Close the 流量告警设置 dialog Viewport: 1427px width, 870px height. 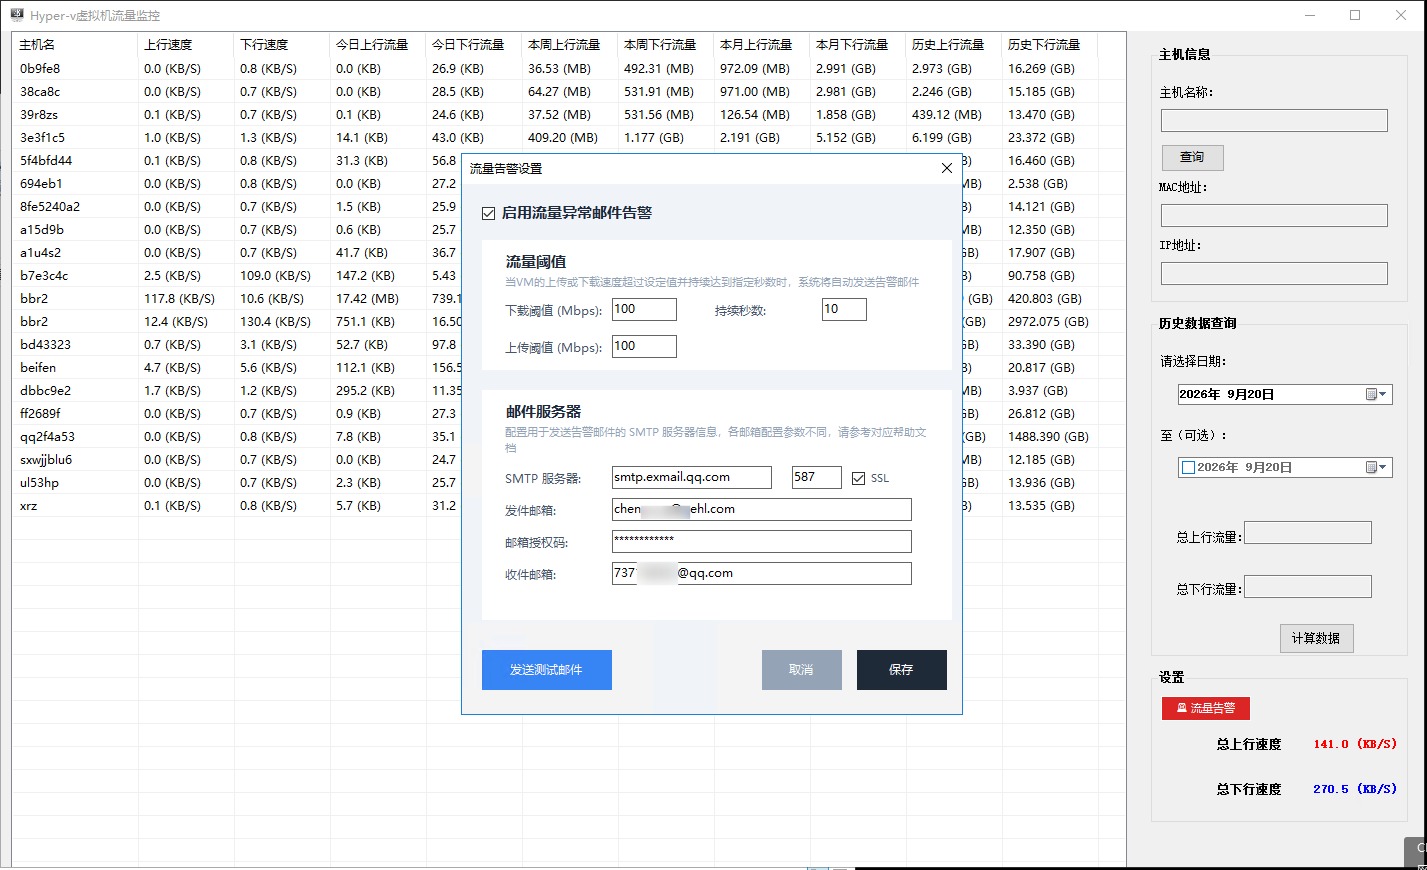click(946, 168)
